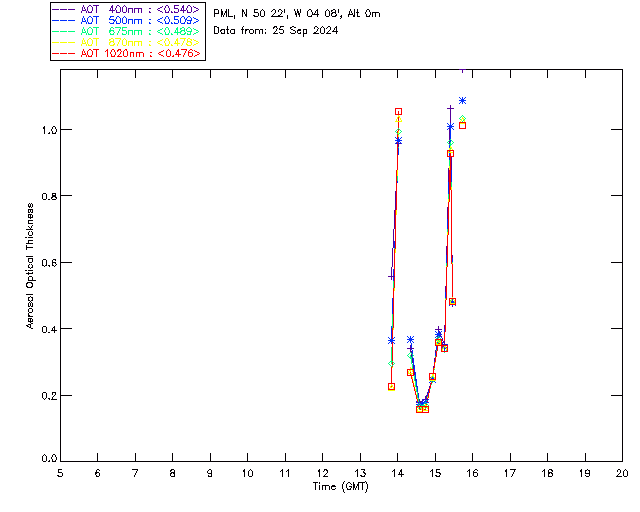This screenshot has height=512, width=640.
Task: Click the 14 tick label on time axis
Action: (x=398, y=473)
